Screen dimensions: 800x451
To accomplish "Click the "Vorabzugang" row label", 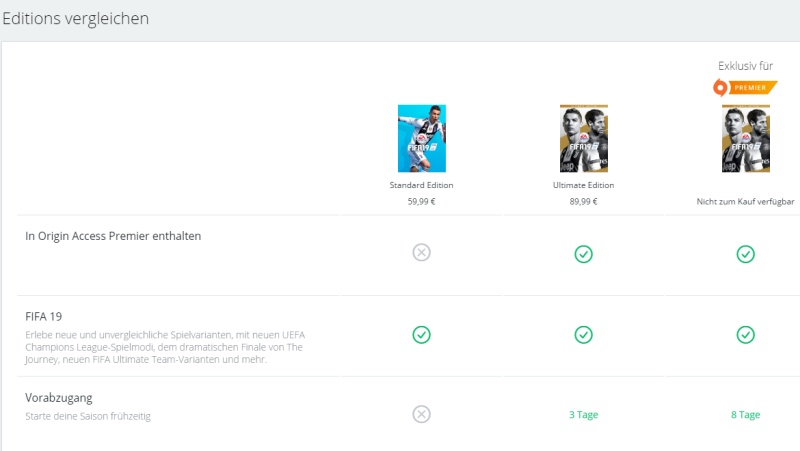I will tap(59, 397).
